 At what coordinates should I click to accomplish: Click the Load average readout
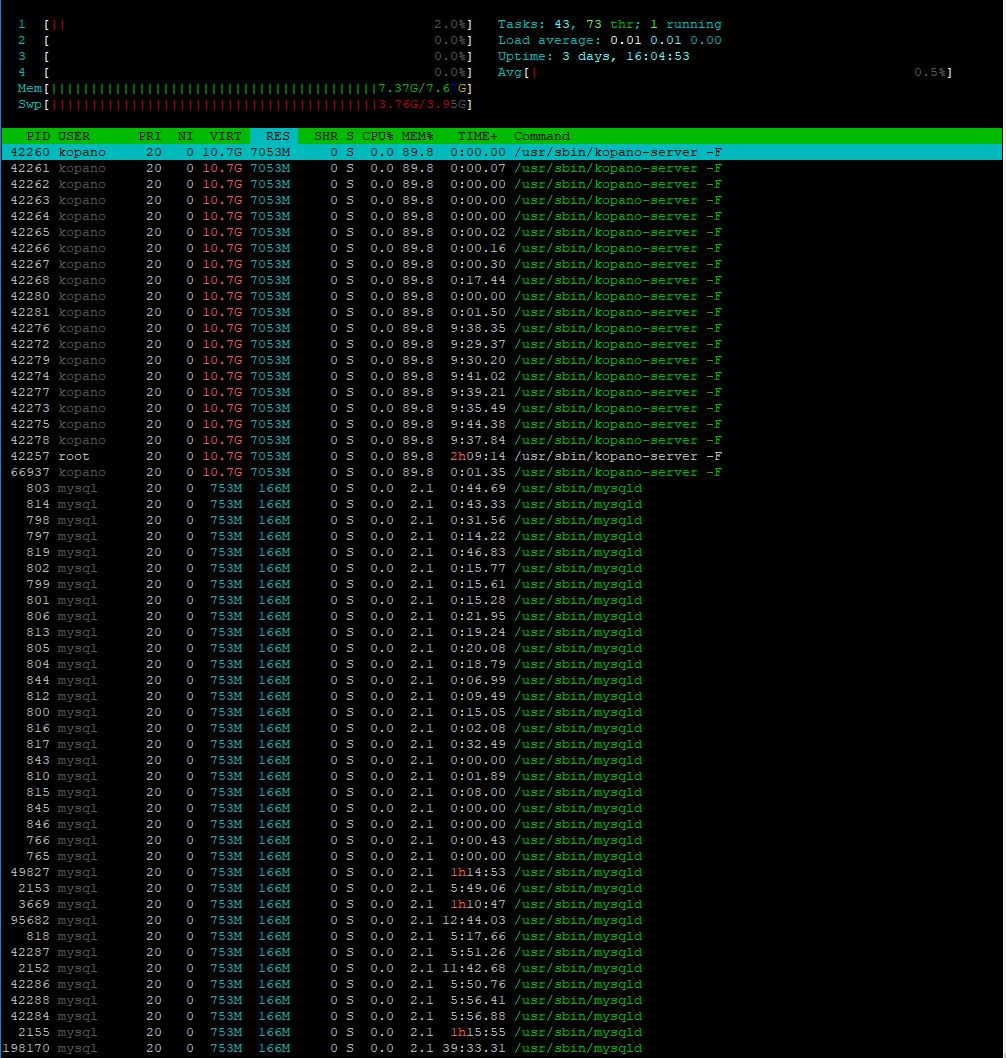pyautogui.click(x=609, y=40)
